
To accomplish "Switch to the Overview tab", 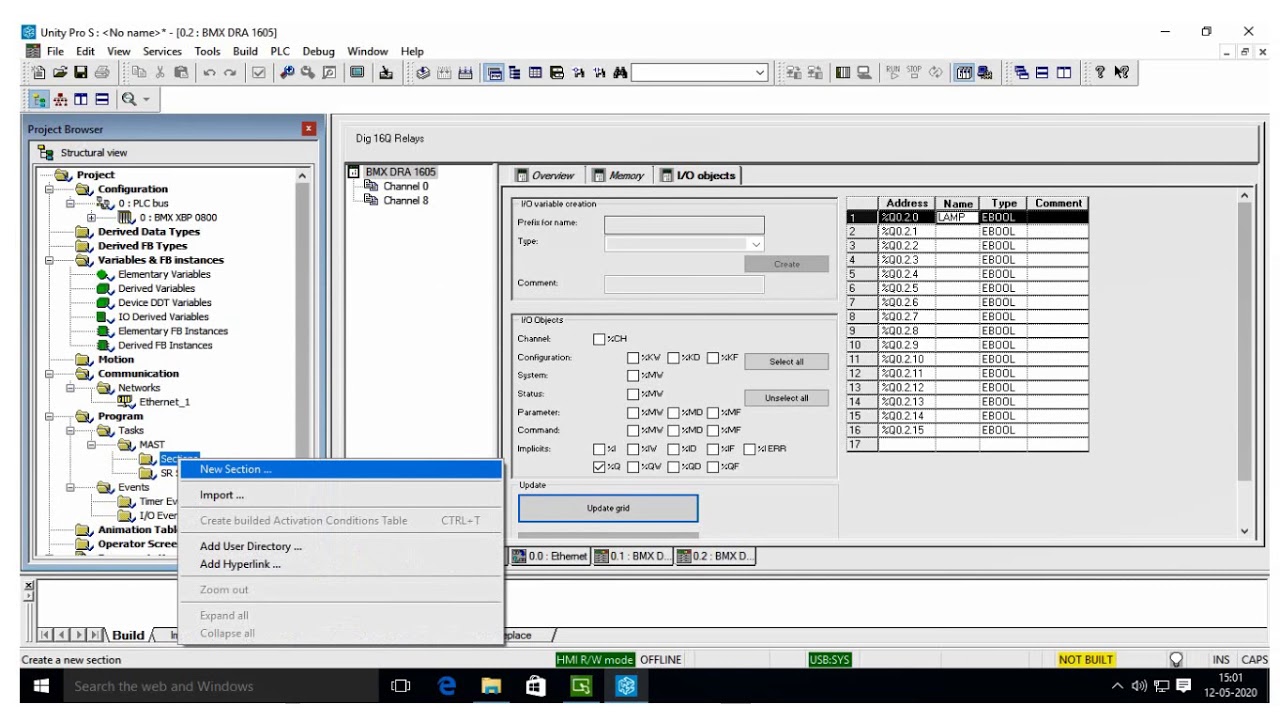I will pos(545,175).
